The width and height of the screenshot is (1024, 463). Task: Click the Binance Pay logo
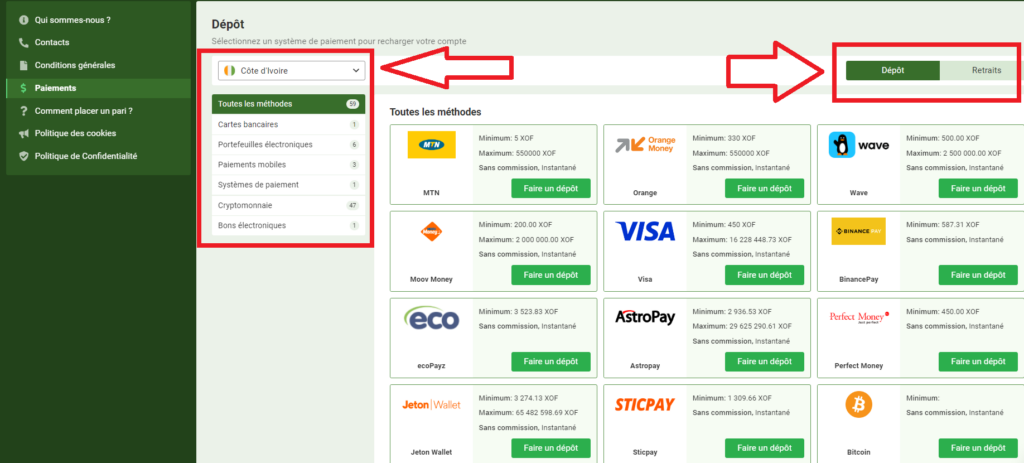(858, 231)
